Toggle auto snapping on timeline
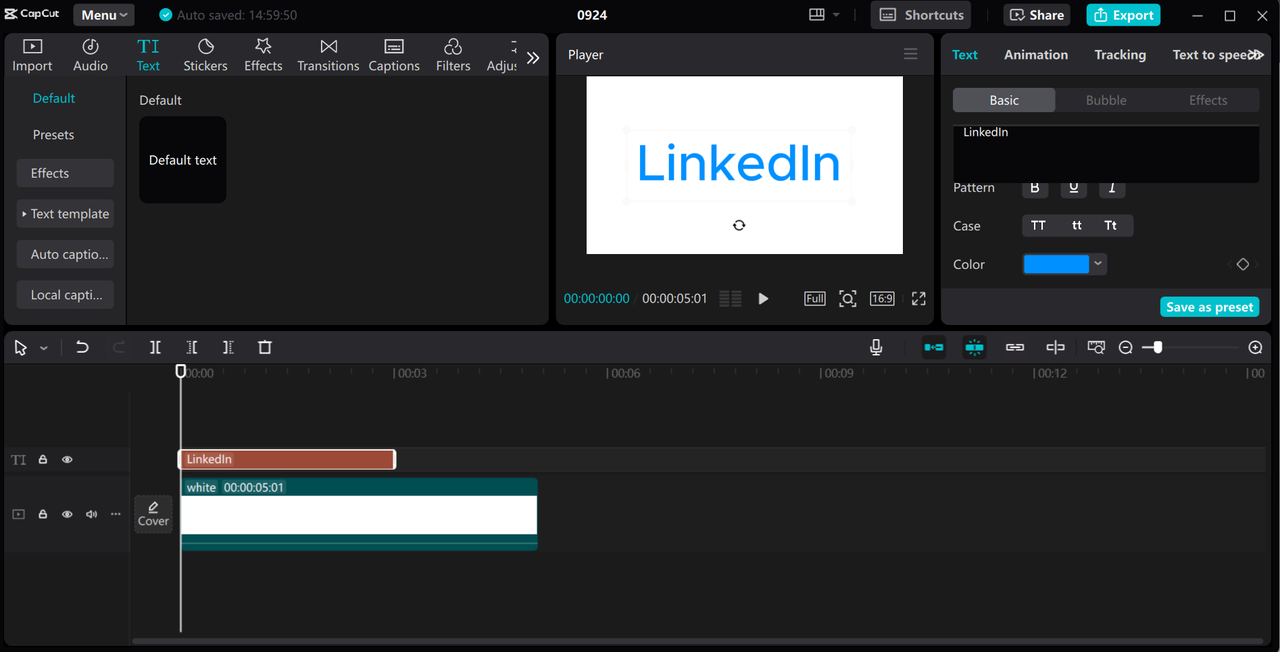 coord(974,347)
